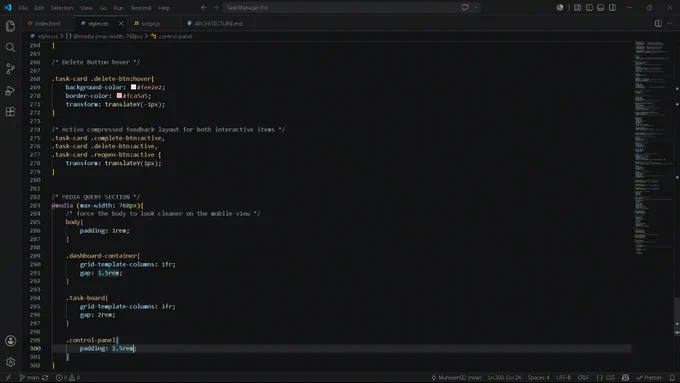The image size is (680, 383).
Task: Synchronize changes via the sync icon
Action: point(45,377)
